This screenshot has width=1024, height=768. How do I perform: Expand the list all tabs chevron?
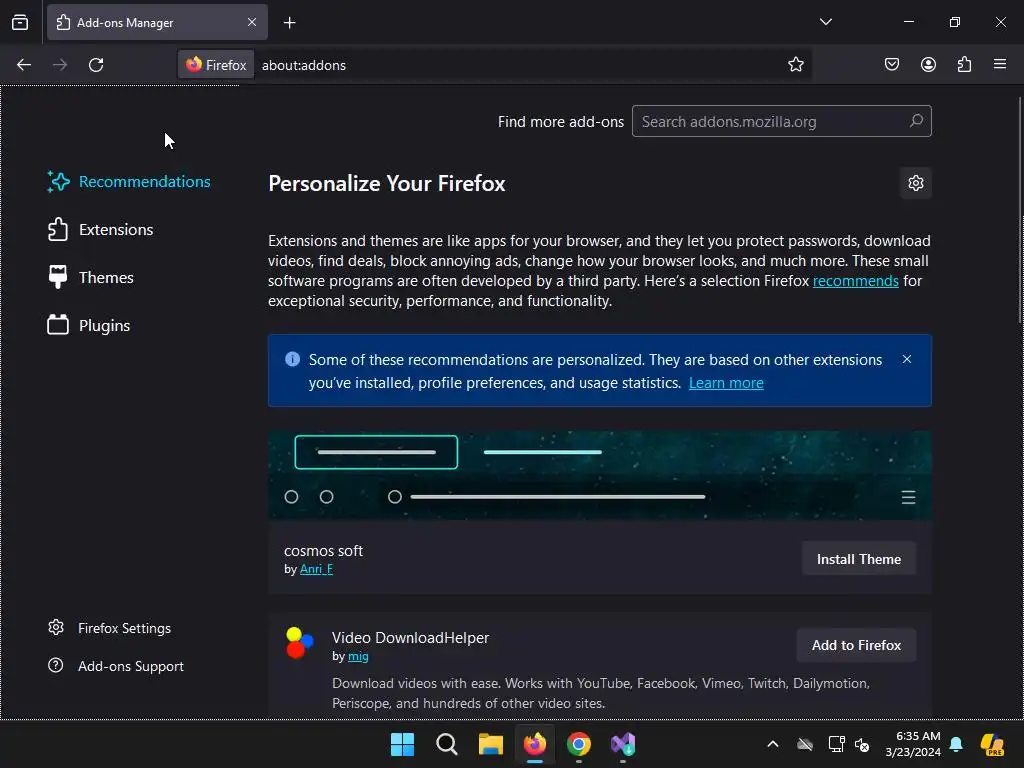pyautogui.click(x=825, y=22)
